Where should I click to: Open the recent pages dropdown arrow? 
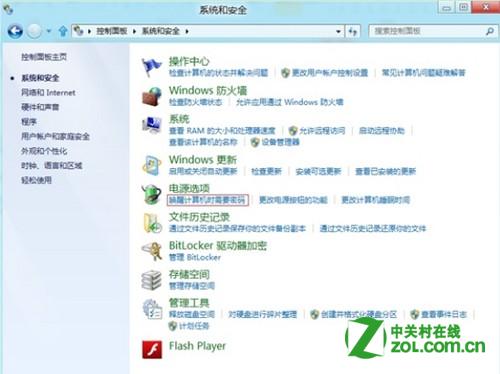[49, 31]
